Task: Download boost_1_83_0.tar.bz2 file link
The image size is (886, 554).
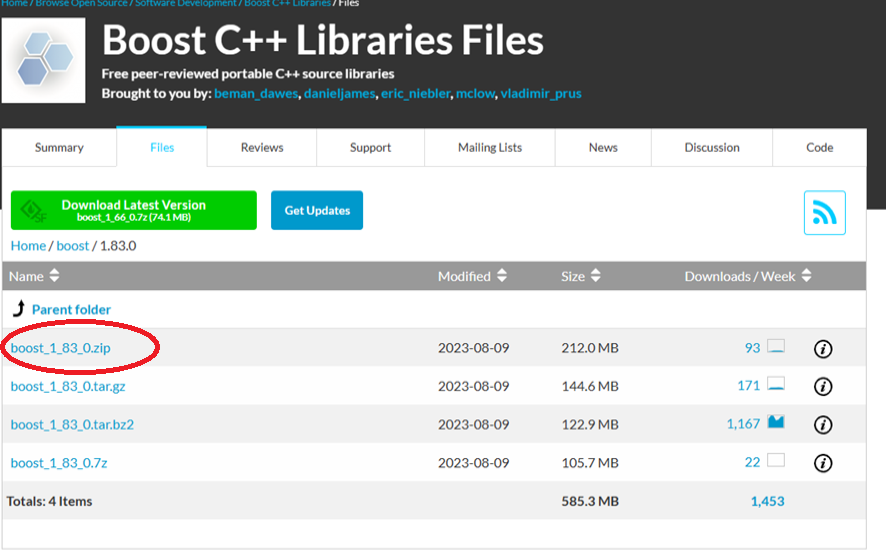Action: (72, 425)
